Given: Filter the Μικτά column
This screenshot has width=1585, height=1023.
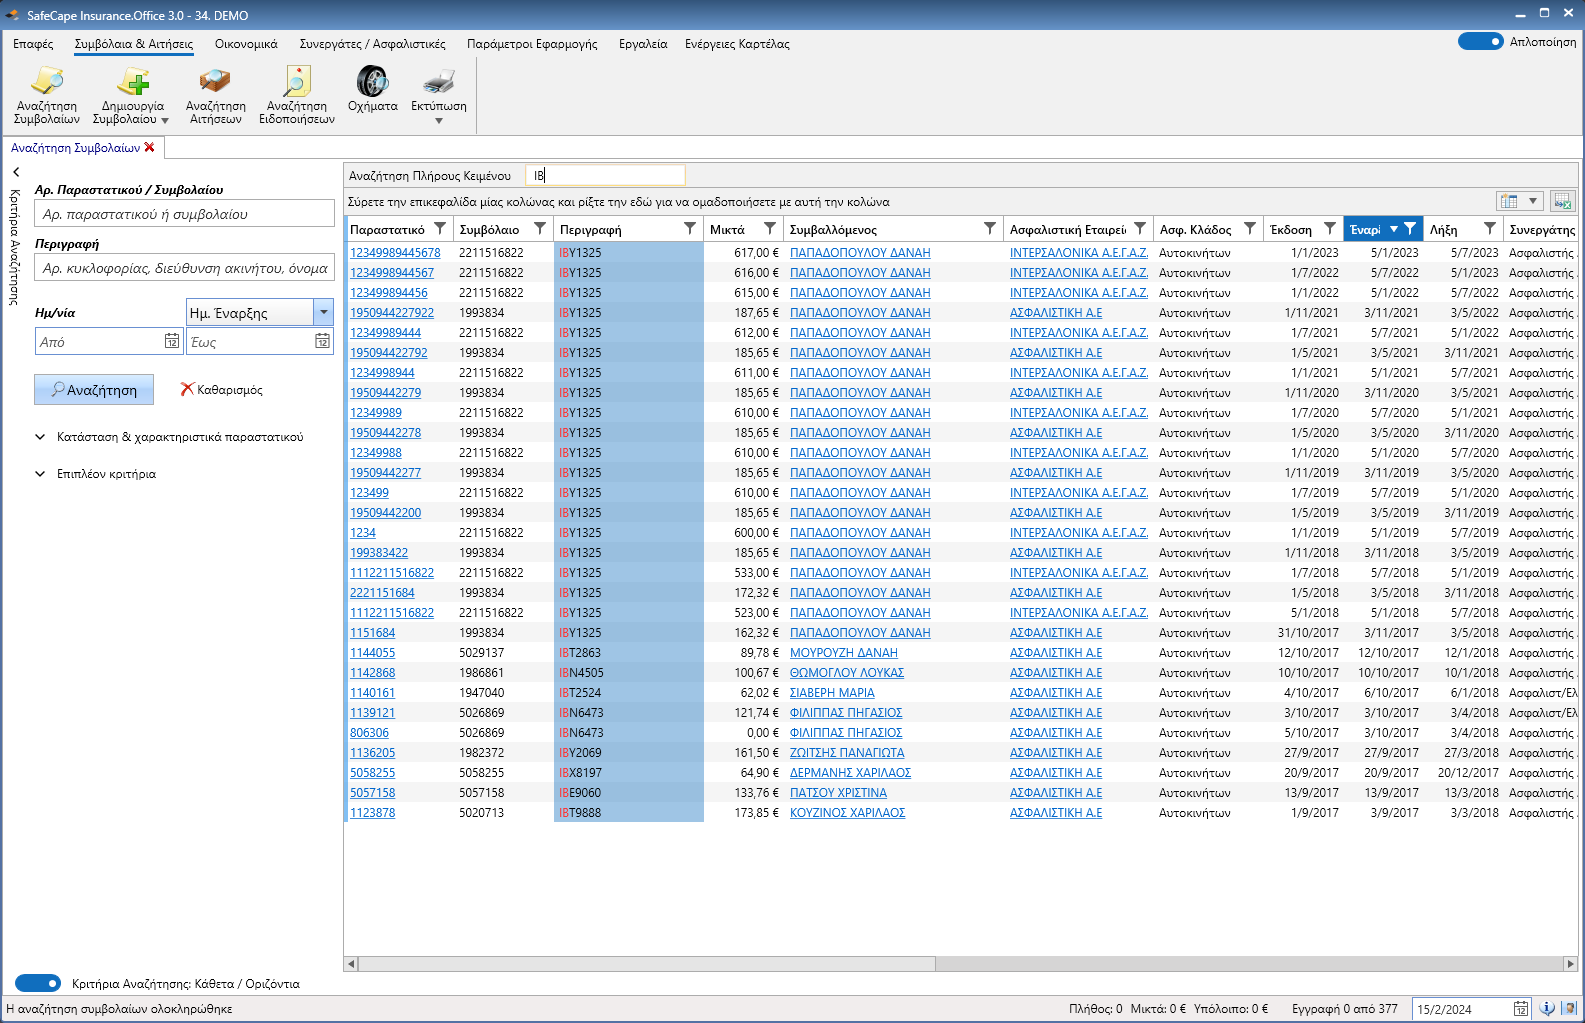Looking at the screenshot, I should click(770, 229).
